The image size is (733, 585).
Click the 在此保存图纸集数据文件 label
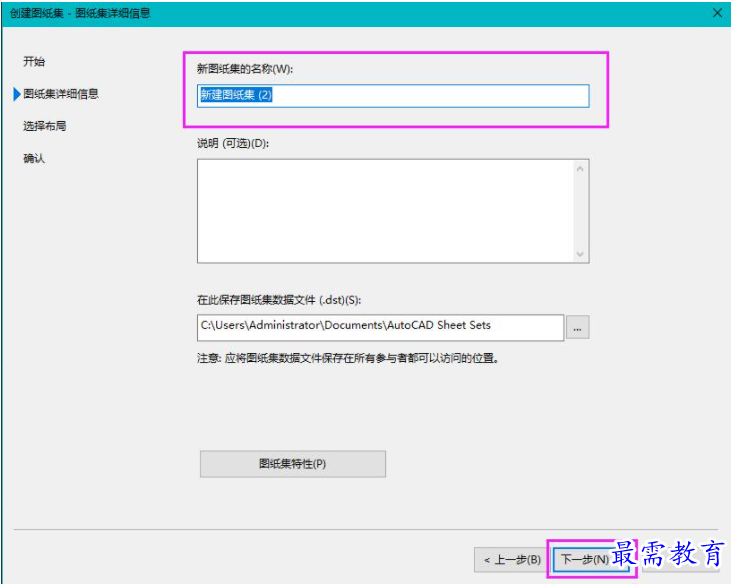coord(279,300)
